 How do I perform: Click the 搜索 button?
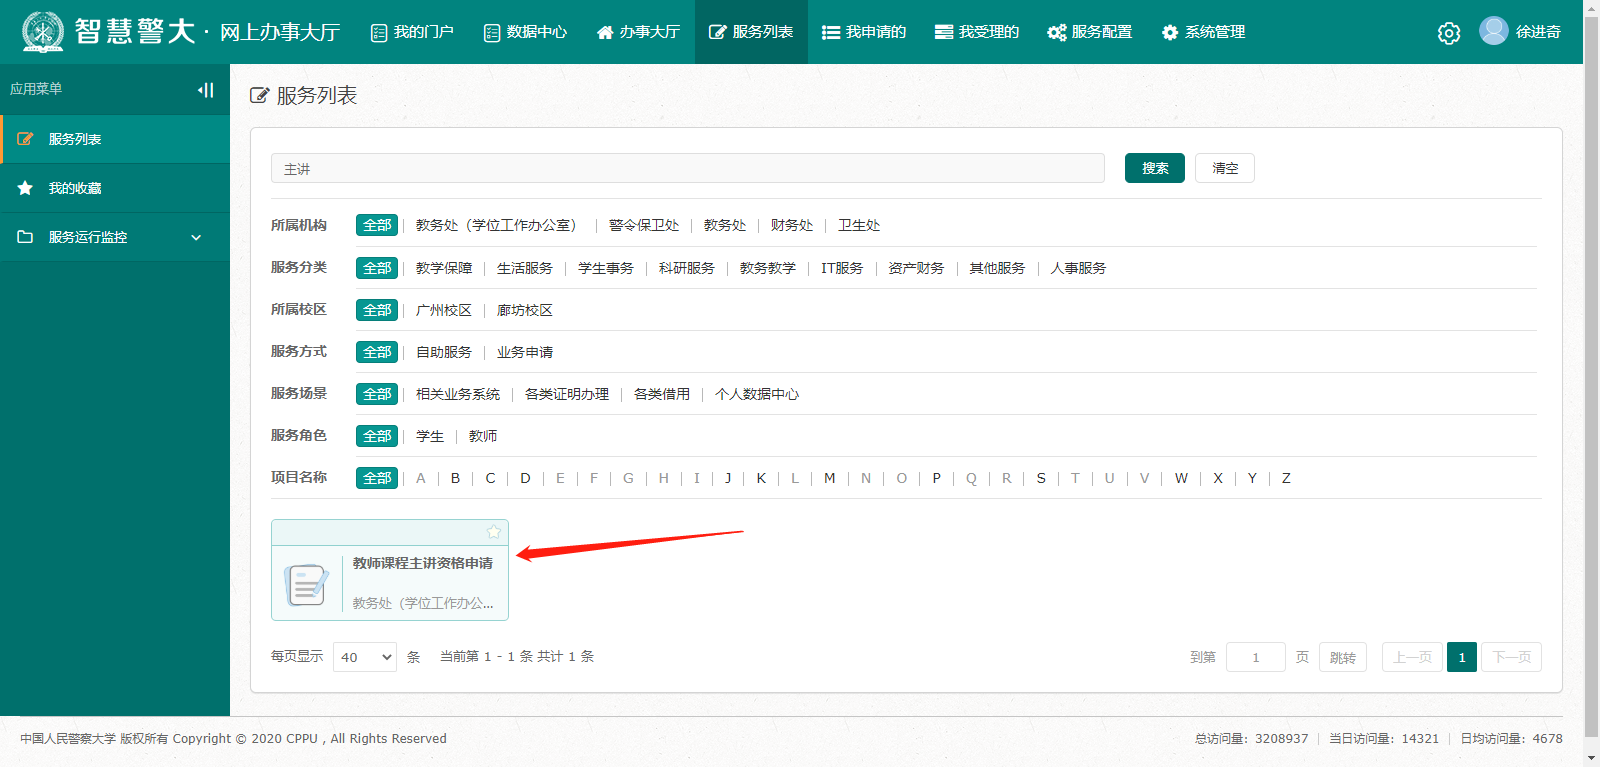(x=1154, y=168)
